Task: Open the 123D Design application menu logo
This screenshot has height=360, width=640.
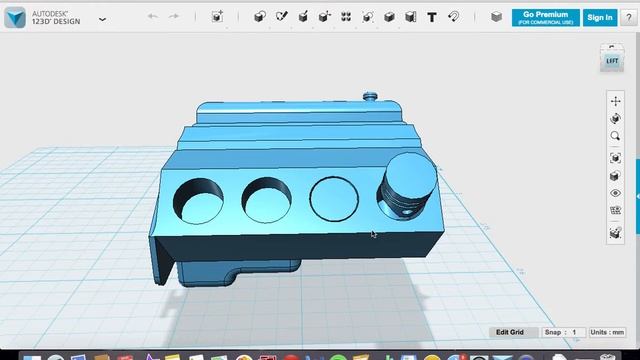Action: pos(15,18)
